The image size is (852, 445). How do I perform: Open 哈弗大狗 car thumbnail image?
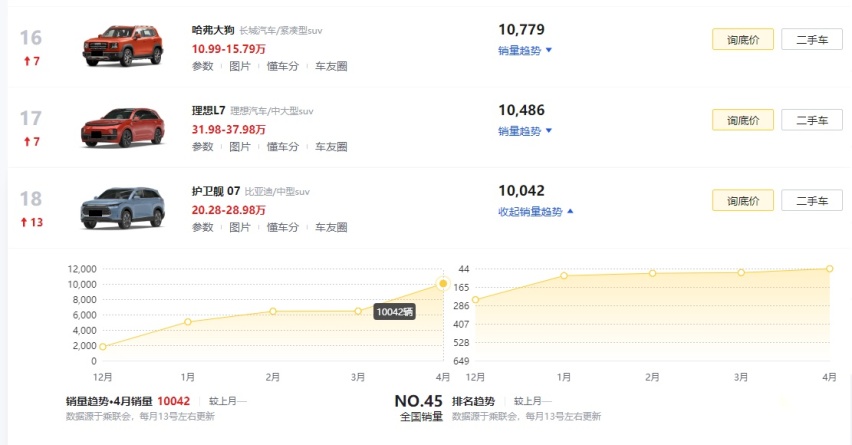(x=123, y=46)
